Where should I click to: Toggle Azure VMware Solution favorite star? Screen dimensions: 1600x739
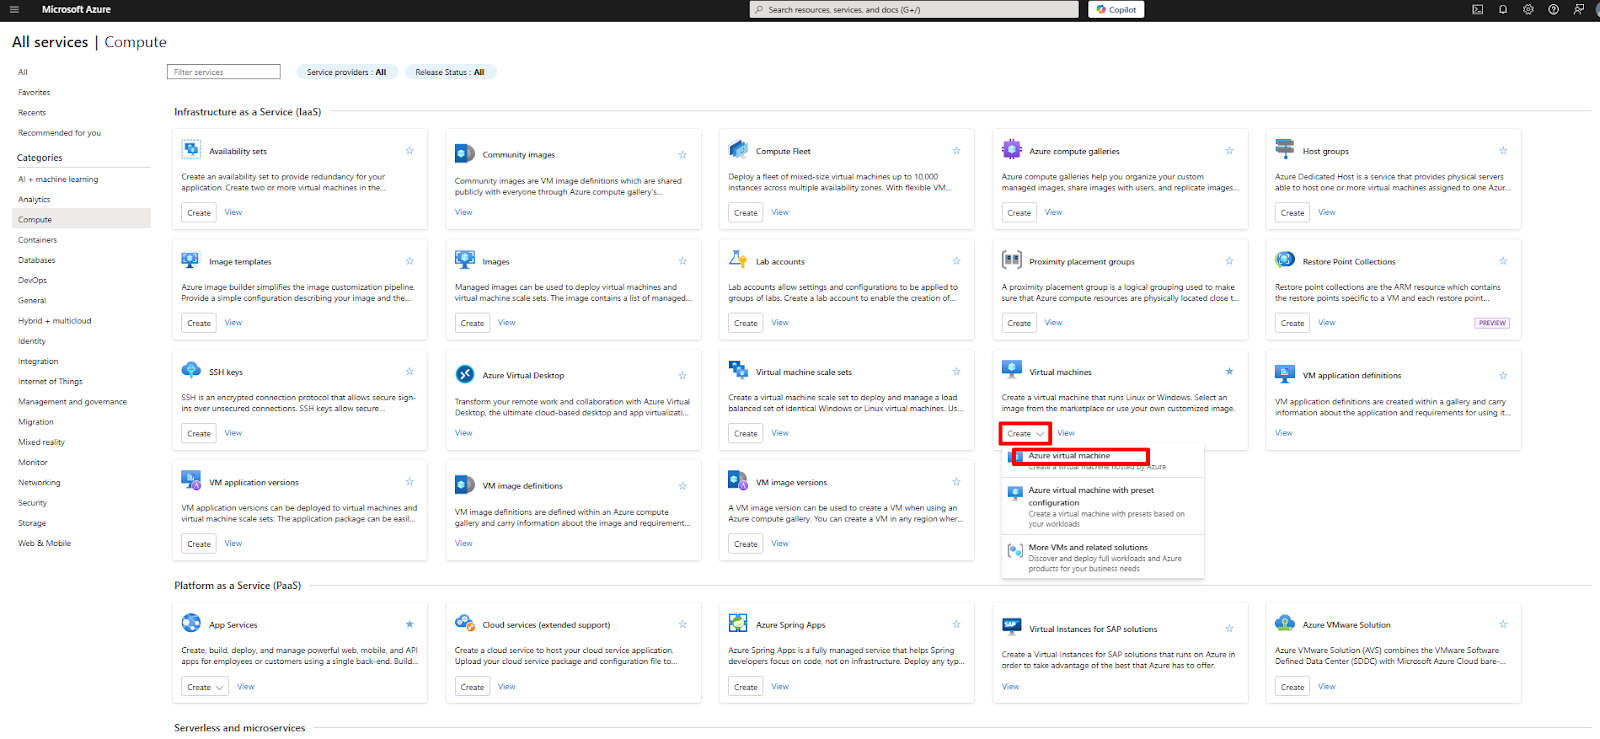click(x=1503, y=624)
